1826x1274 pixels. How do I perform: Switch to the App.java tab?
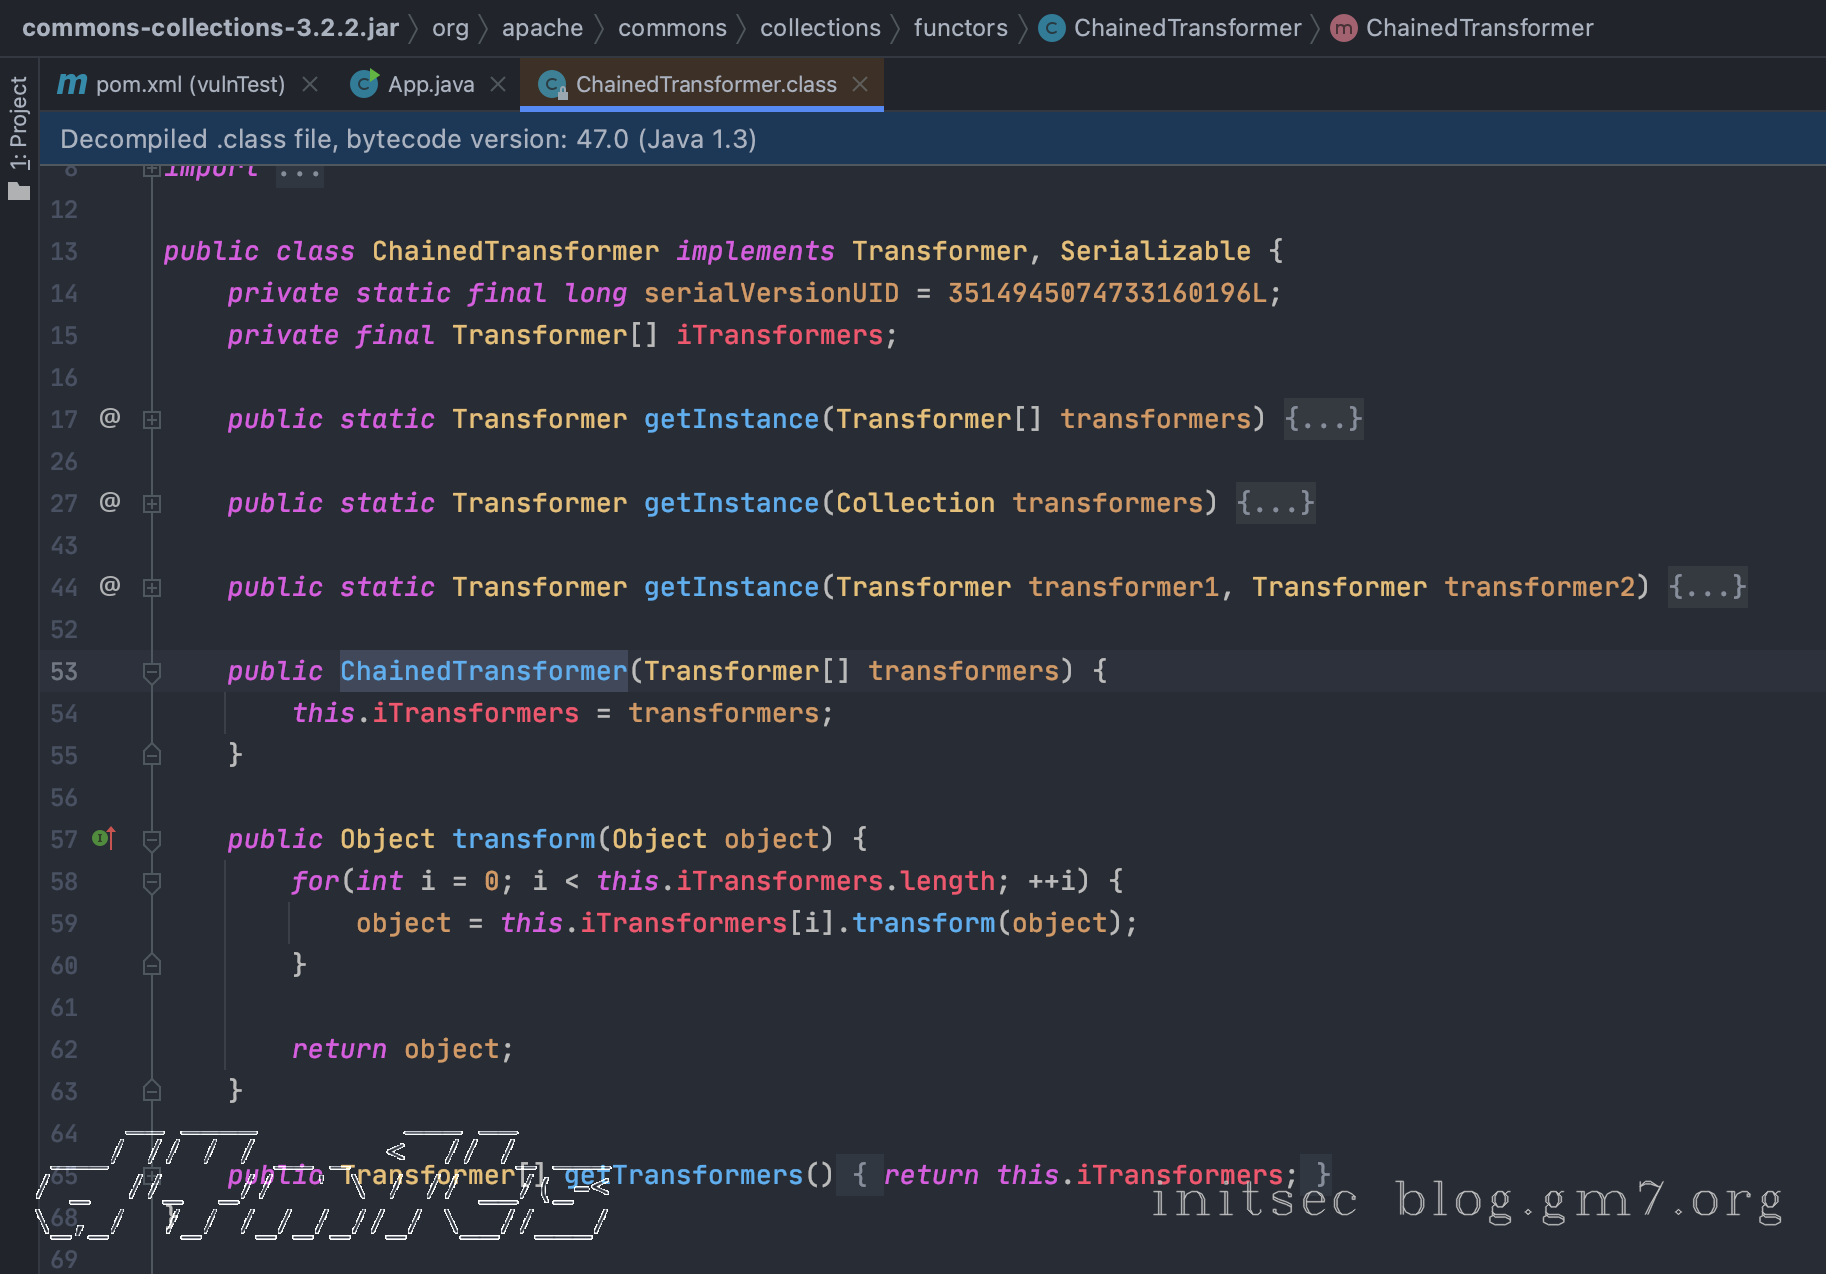tap(430, 84)
